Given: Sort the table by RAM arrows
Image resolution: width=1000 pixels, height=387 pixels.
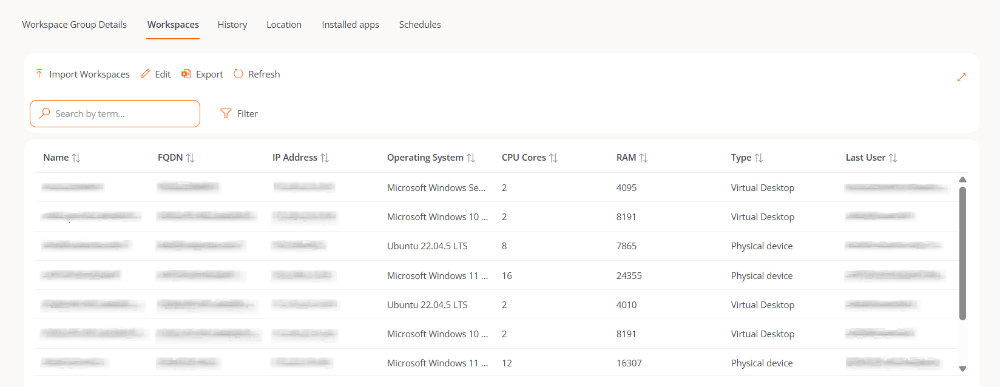Looking at the screenshot, I should [643, 158].
